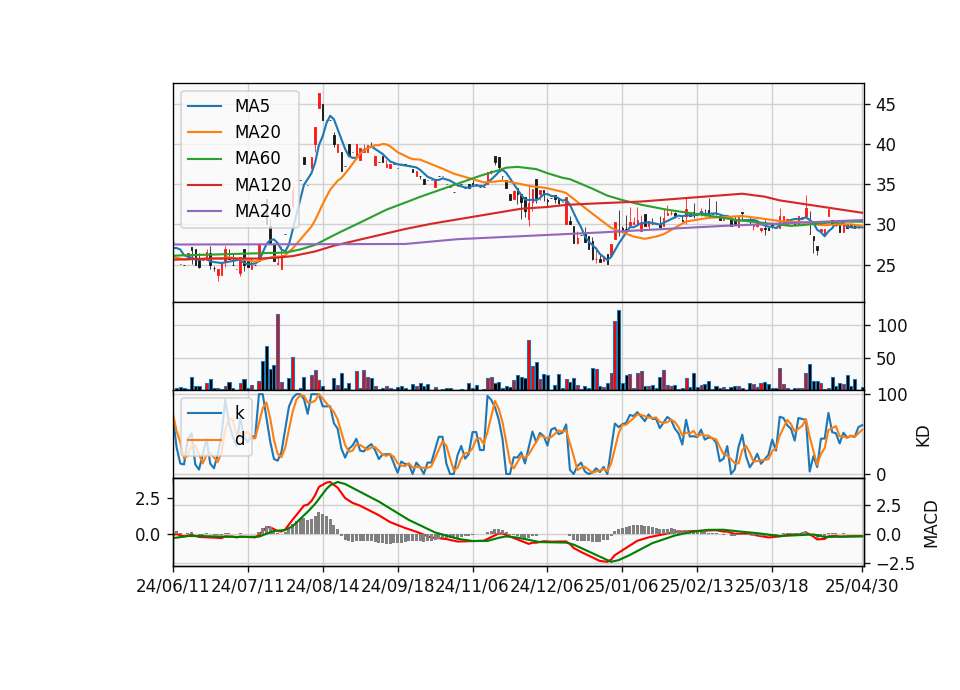Click the 100 tick on the volume panel axis
Screen dimensions: 960x690
coord(891,326)
